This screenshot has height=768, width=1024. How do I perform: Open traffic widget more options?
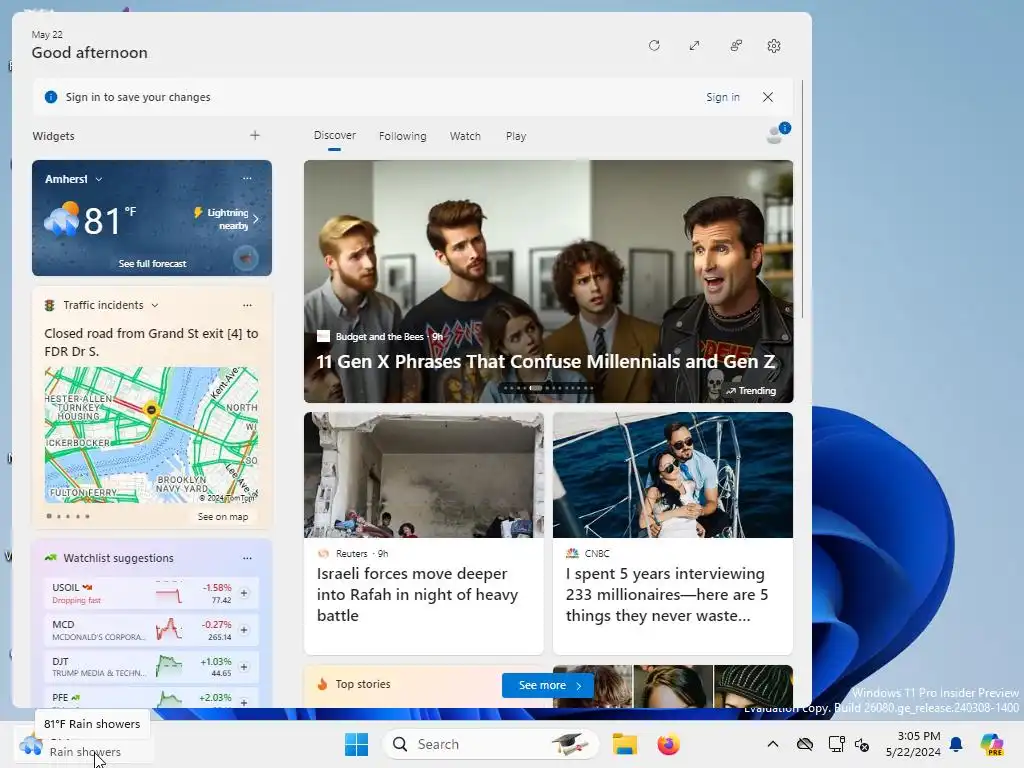247,305
